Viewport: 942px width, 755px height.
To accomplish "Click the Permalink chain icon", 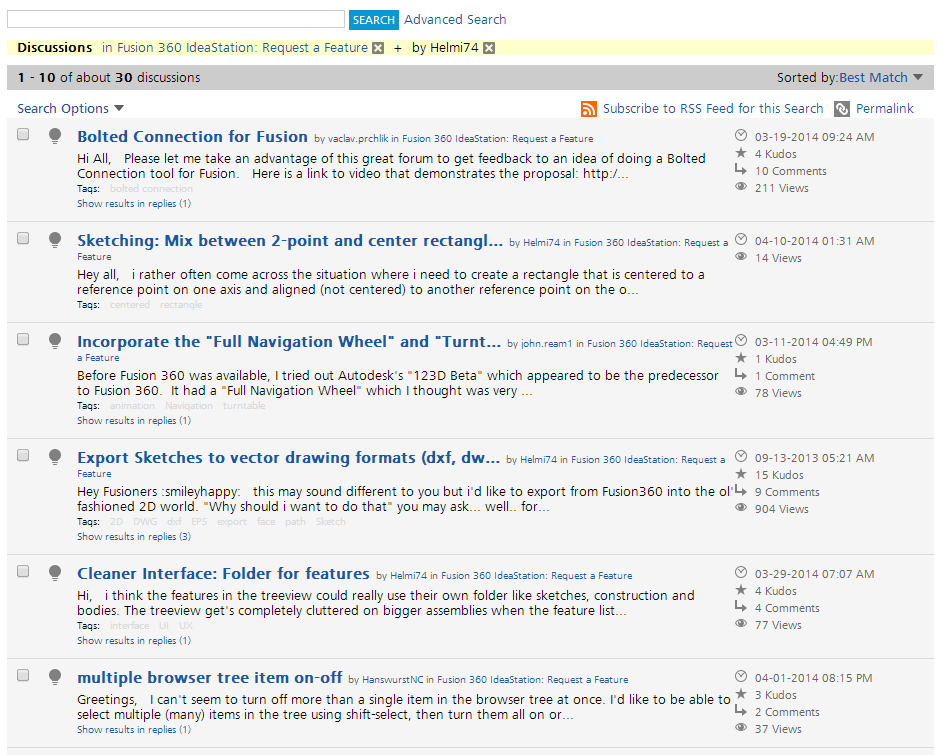I will coord(842,109).
